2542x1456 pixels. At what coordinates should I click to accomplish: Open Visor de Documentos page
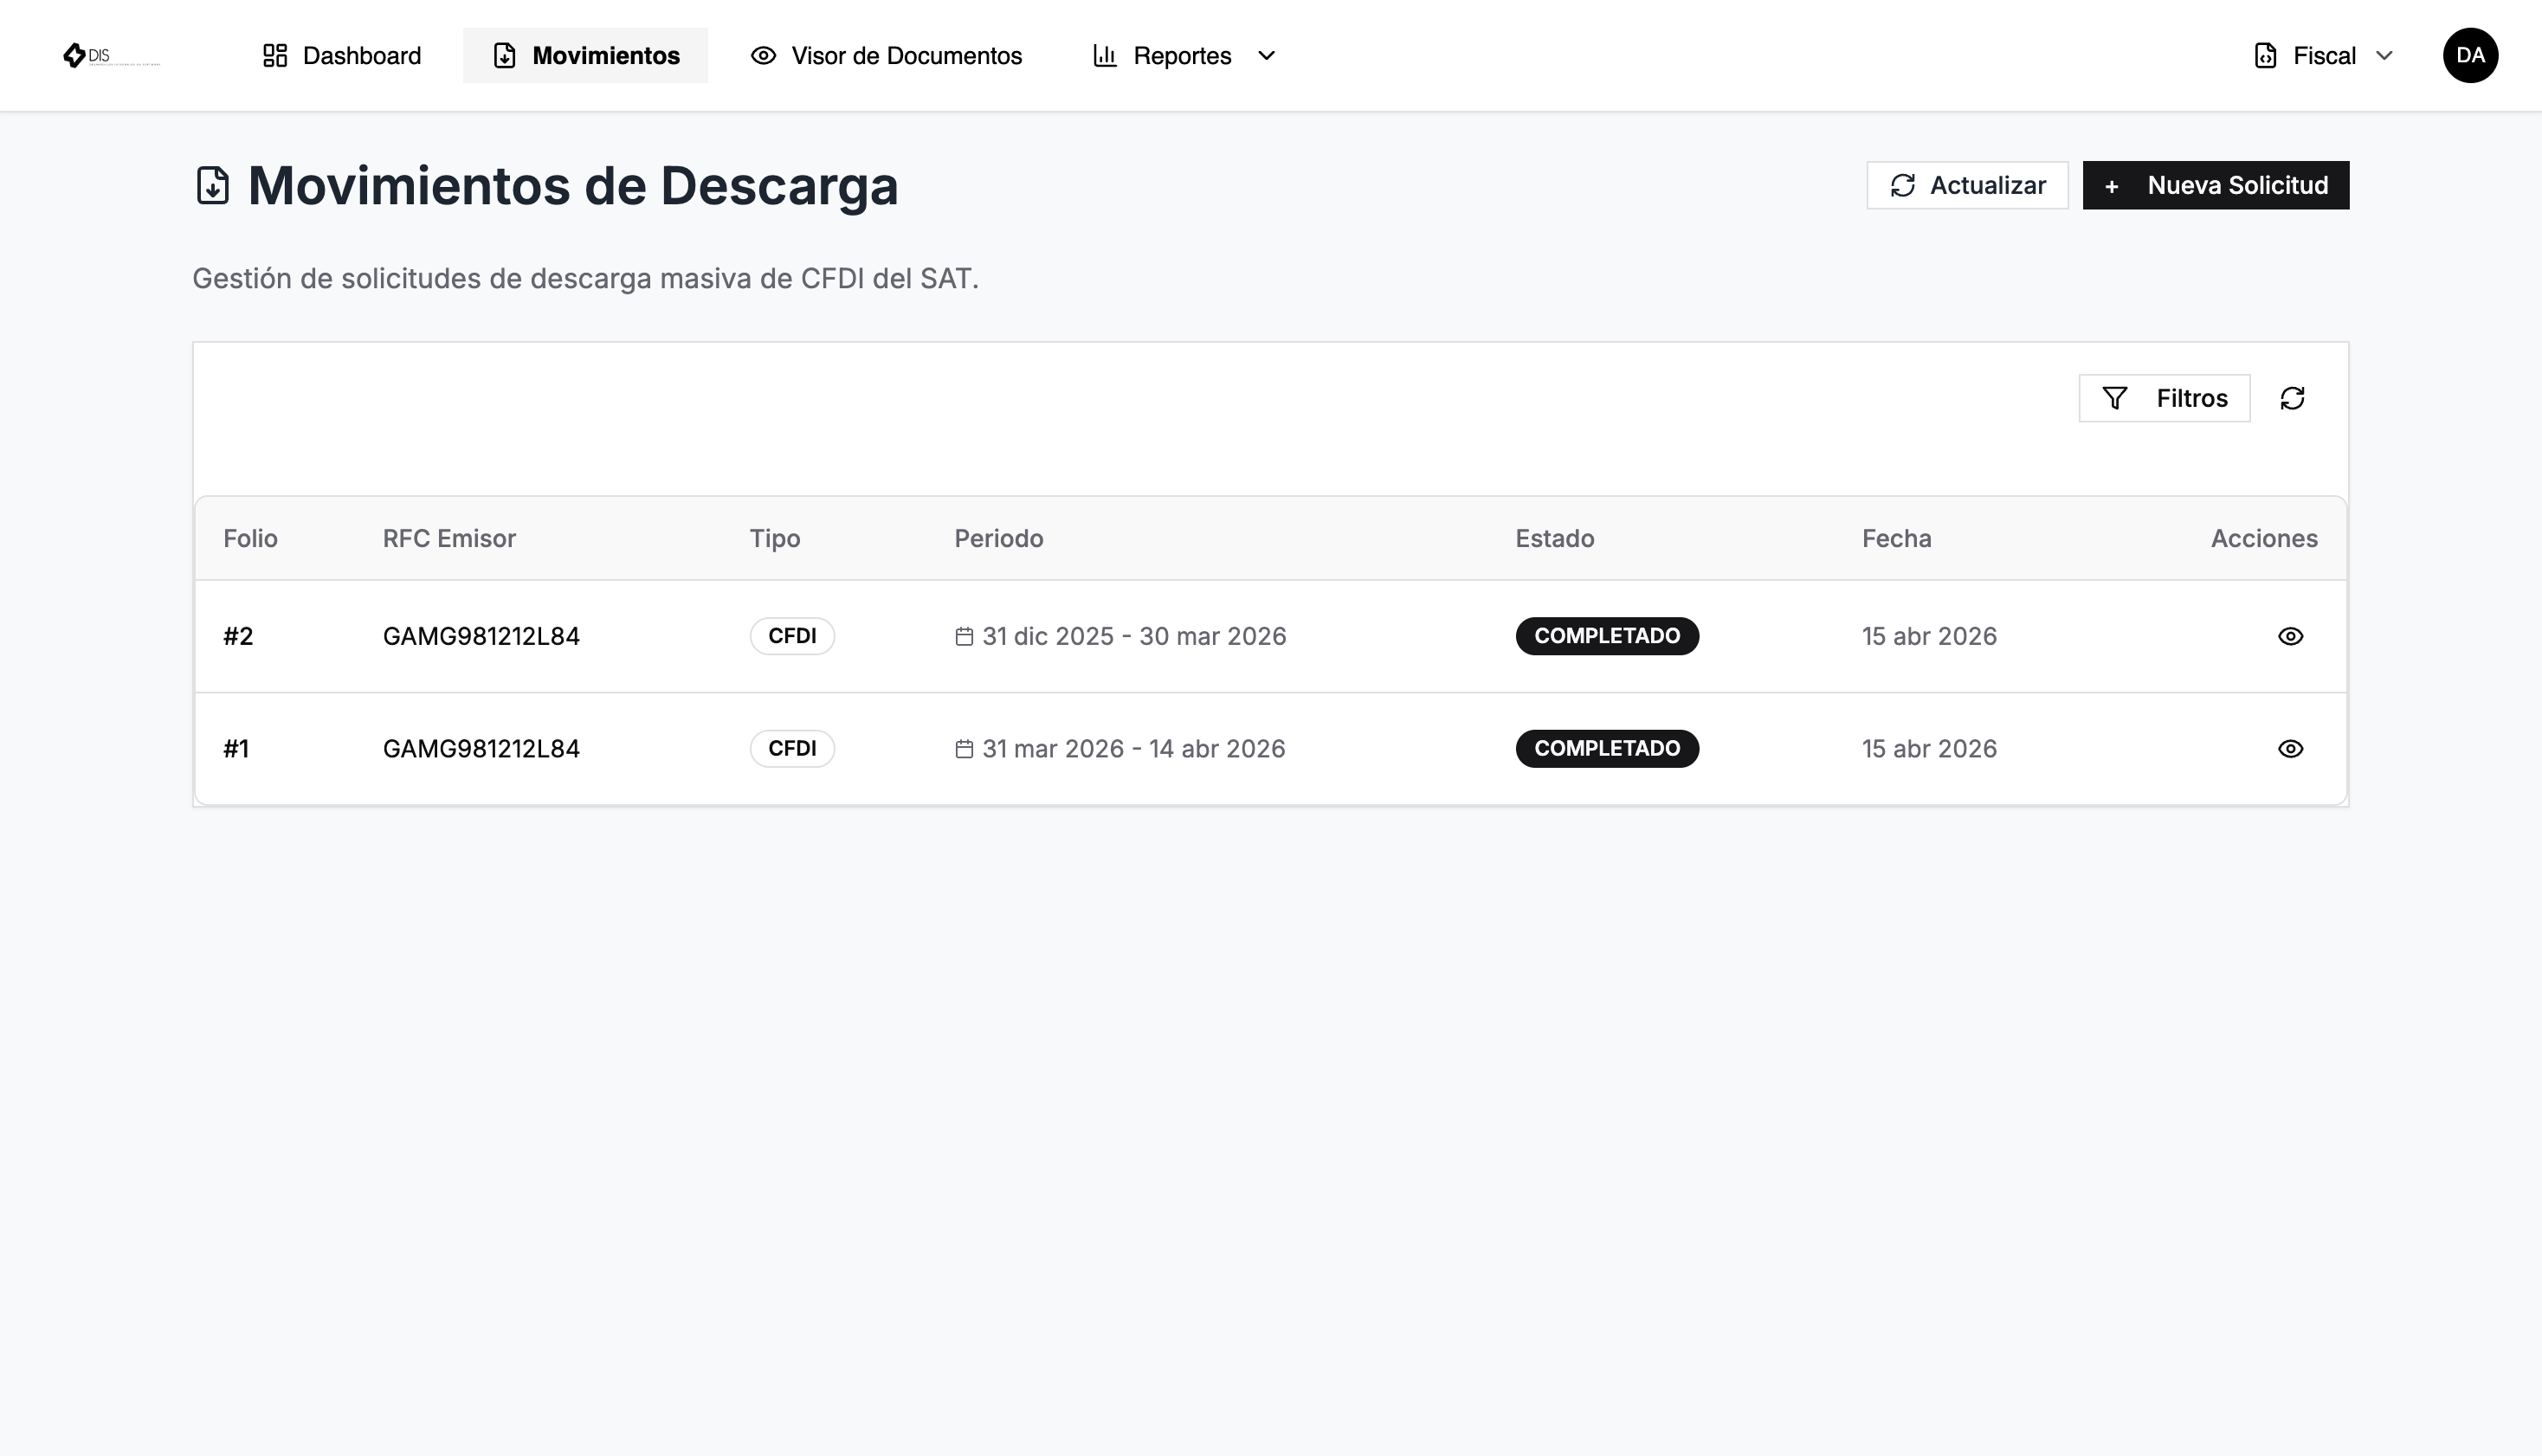886,55
